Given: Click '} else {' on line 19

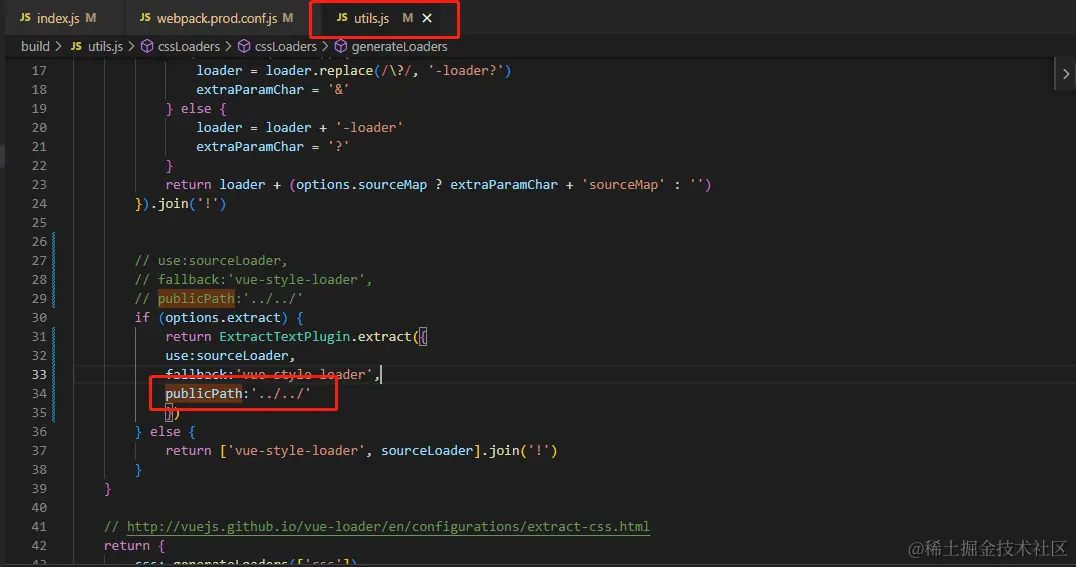Looking at the screenshot, I should tap(196, 109).
